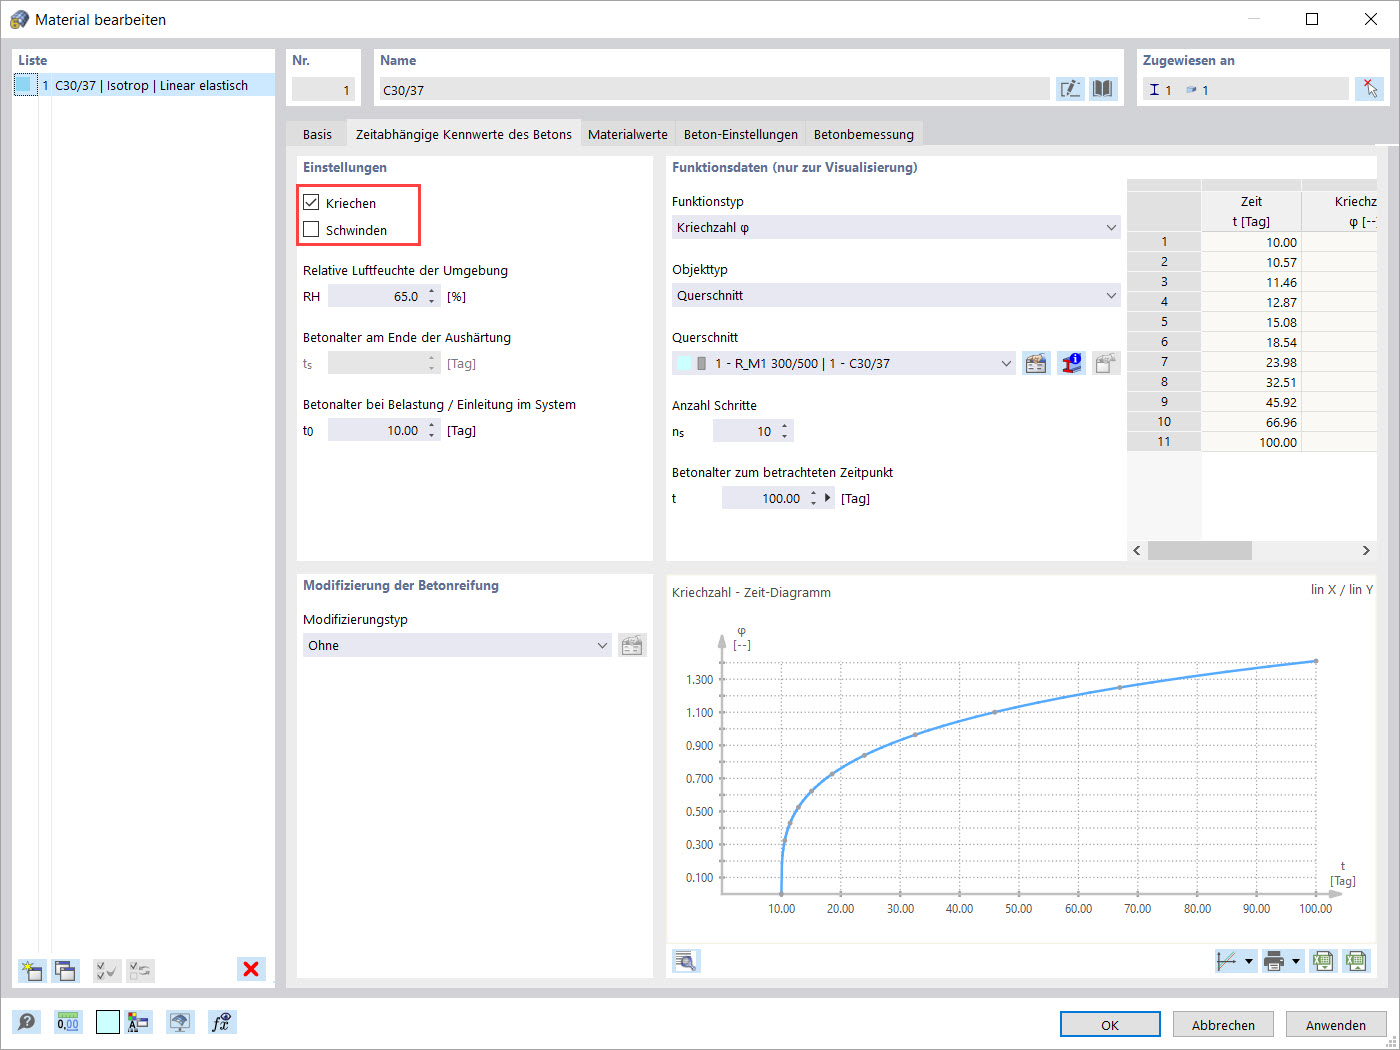This screenshot has width=1400, height=1050.
Task: Click the Abbrechen button
Action: point(1223,1024)
